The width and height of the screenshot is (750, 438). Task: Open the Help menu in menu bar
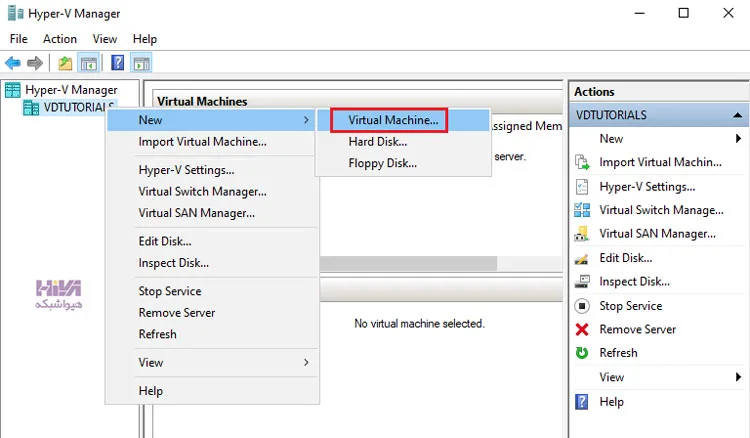point(145,39)
